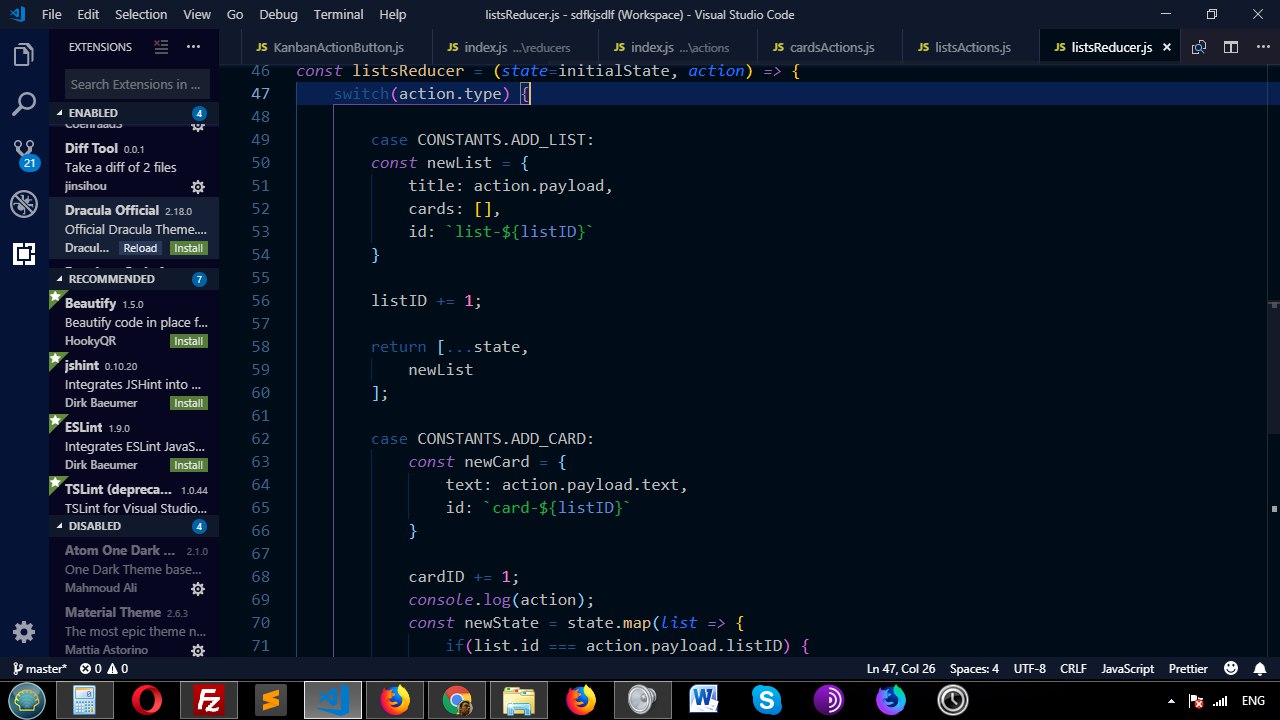The height and width of the screenshot is (720, 1280).
Task: Open FileZilla from the taskbar
Action: 208,700
